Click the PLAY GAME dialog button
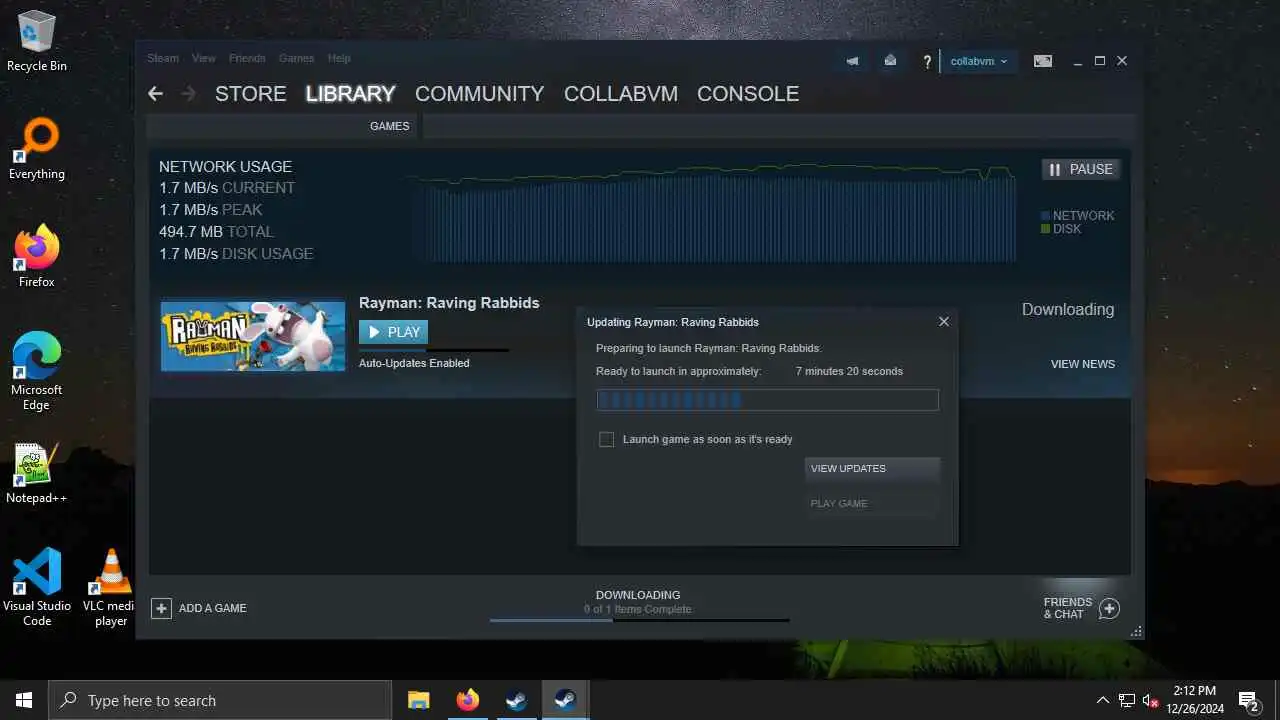The width and height of the screenshot is (1280, 720). click(x=872, y=503)
